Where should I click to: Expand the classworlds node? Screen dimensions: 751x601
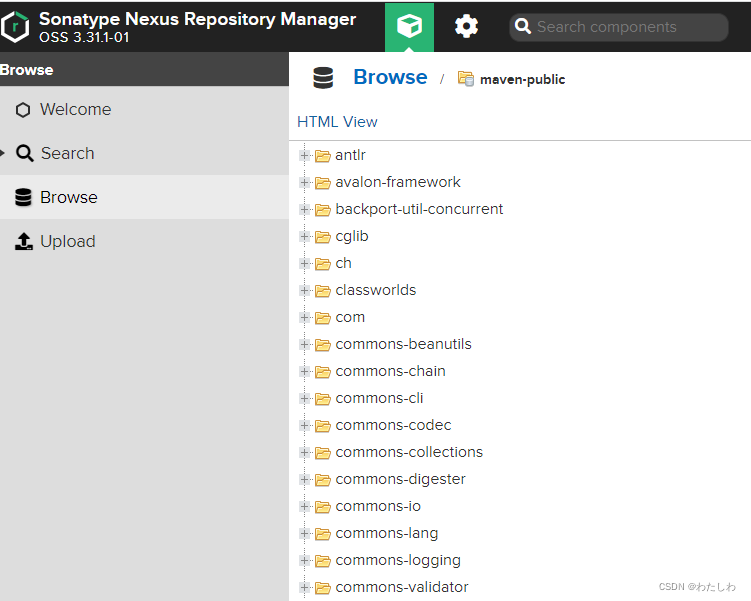pos(304,290)
